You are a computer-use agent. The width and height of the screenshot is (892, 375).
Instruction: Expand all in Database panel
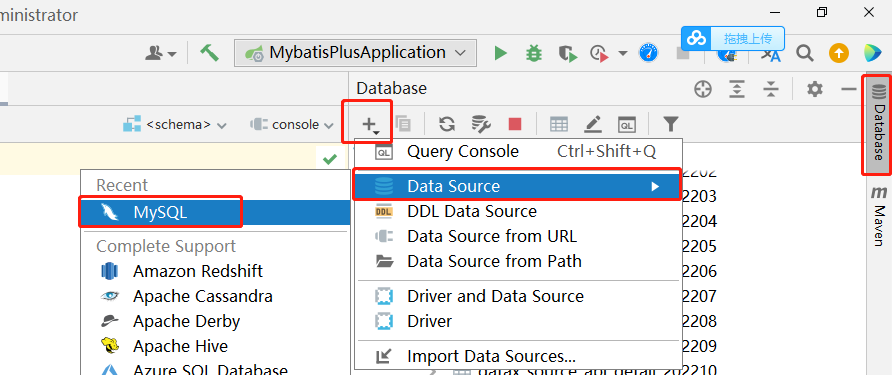(737, 89)
